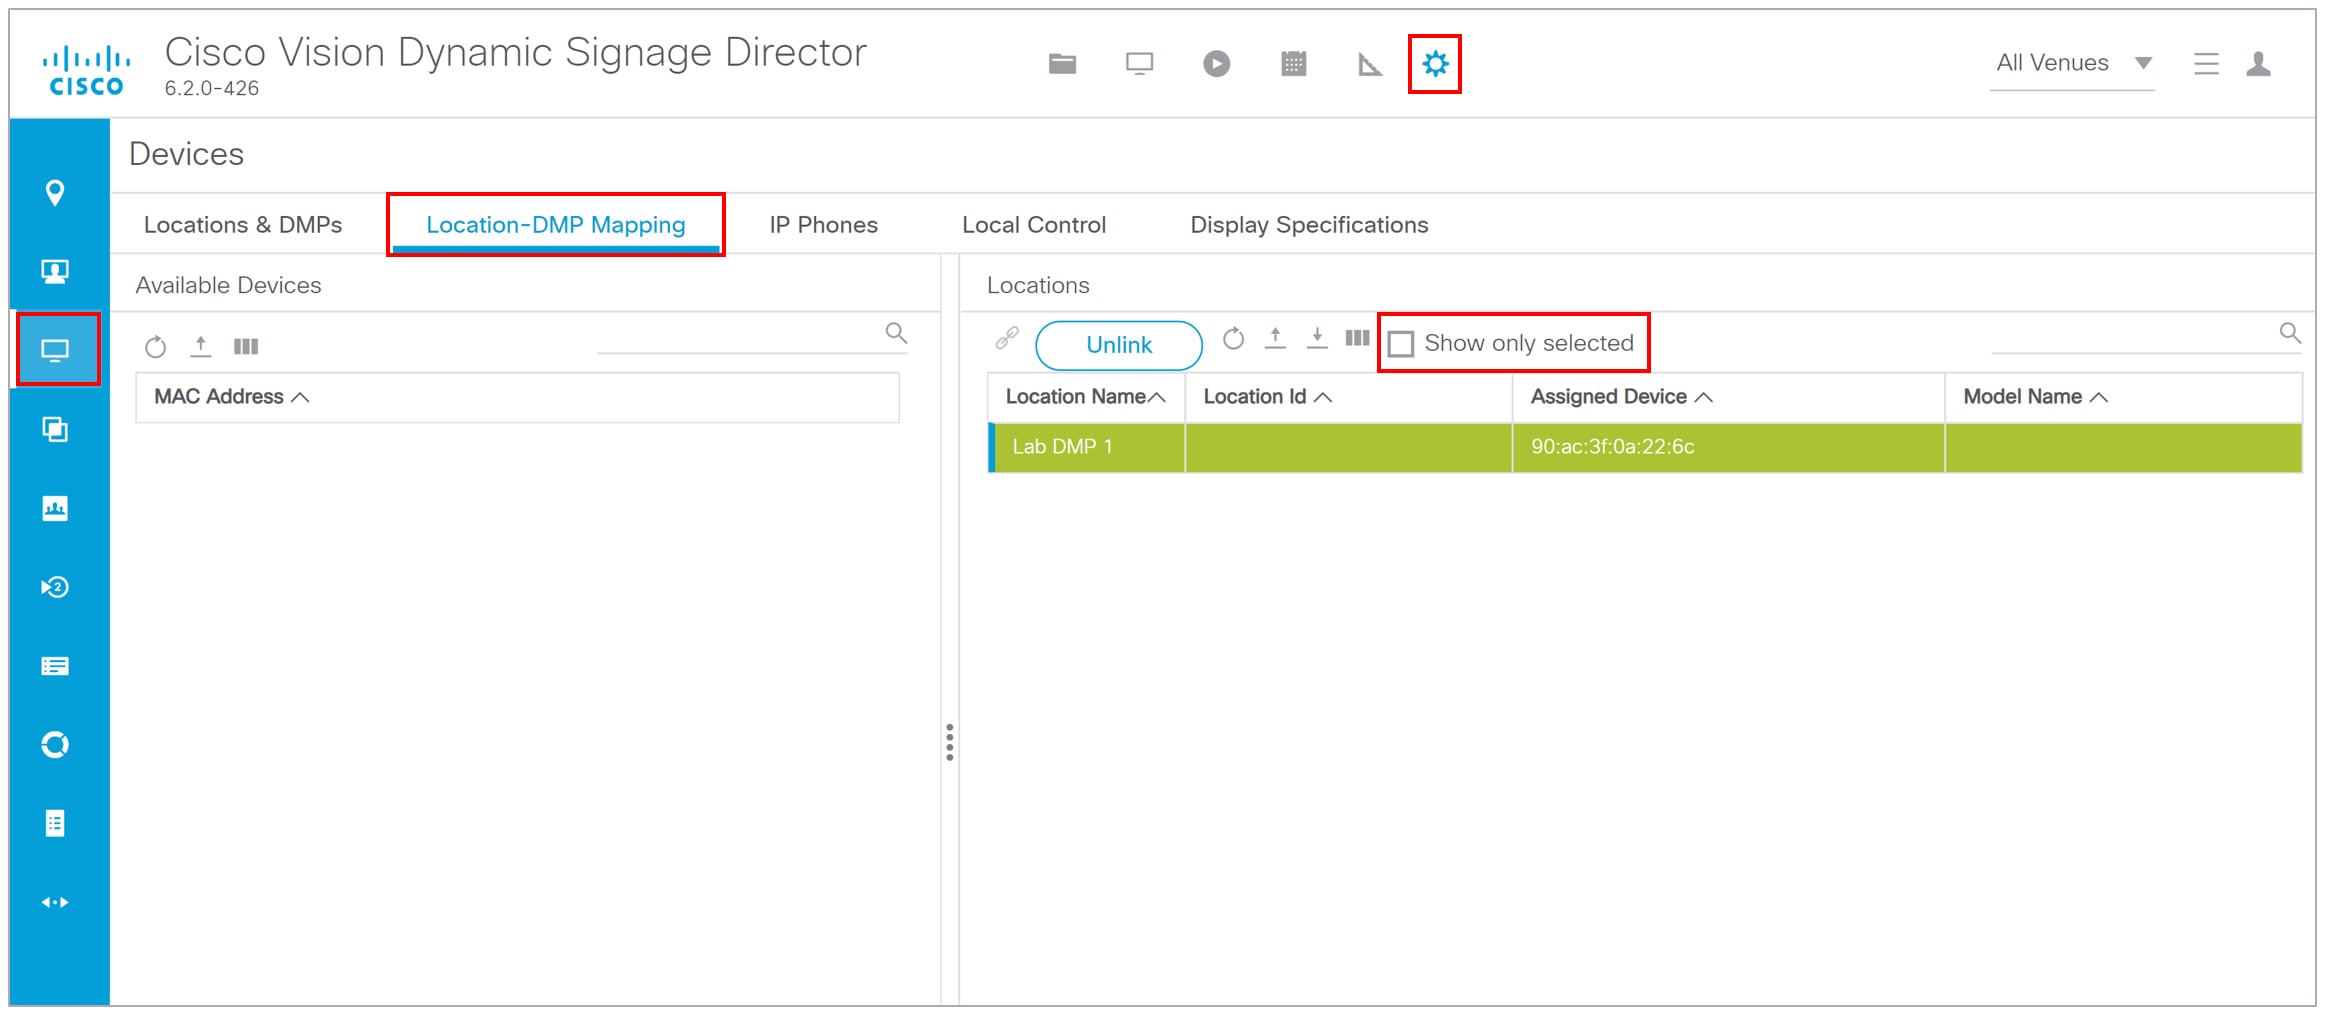
Task: Select the Lab DMP 1 row
Action: click(x=1645, y=447)
